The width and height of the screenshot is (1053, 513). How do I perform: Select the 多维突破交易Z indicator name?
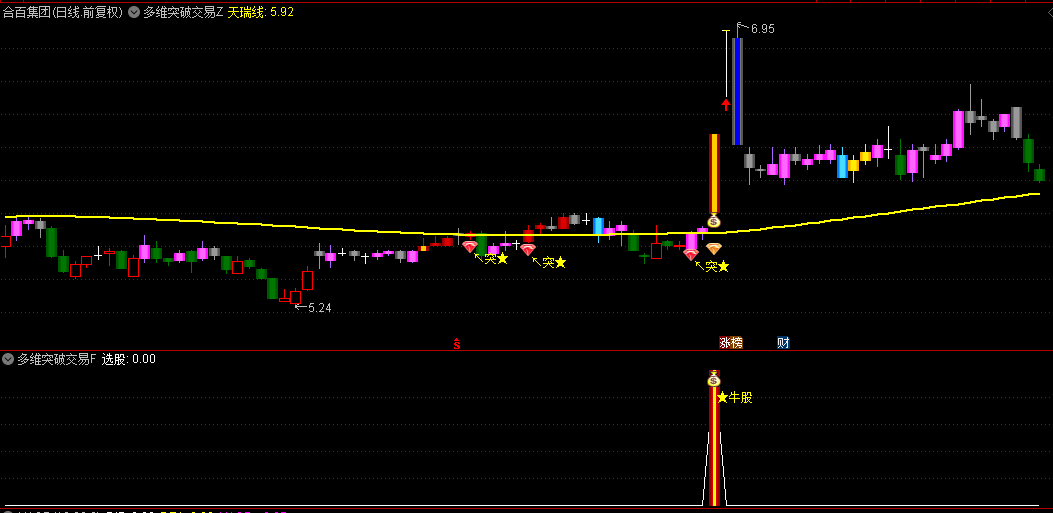pos(183,12)
